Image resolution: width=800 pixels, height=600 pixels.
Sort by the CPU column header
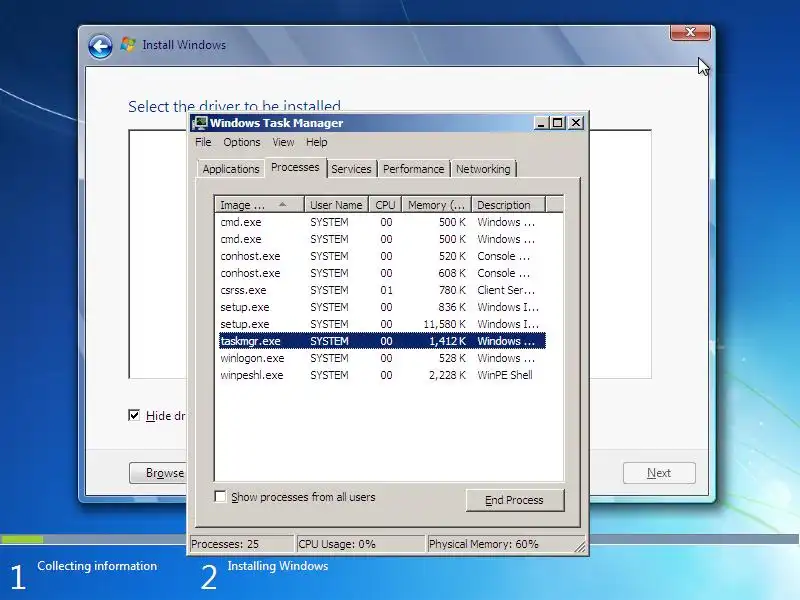(x=385, y=205)
